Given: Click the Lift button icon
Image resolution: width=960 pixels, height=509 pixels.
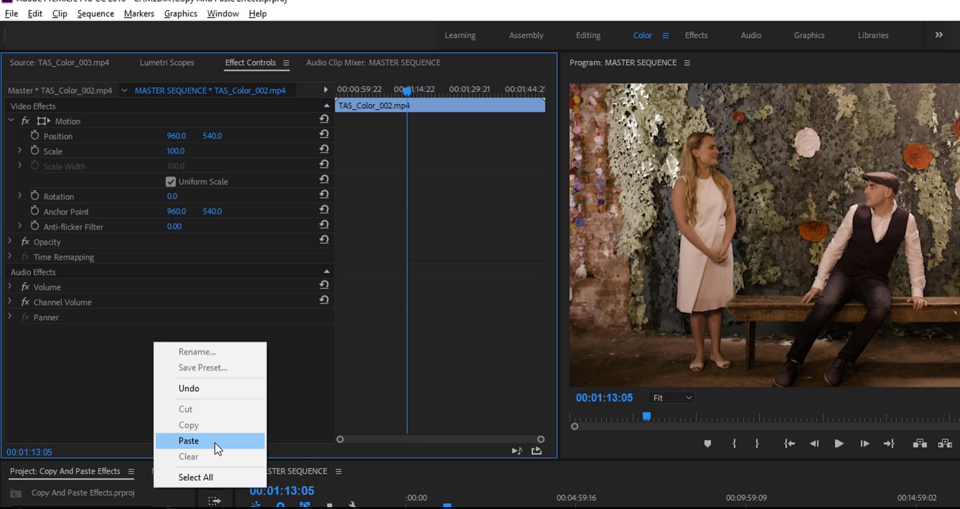Looking at the screenshot, I should 919,444.
